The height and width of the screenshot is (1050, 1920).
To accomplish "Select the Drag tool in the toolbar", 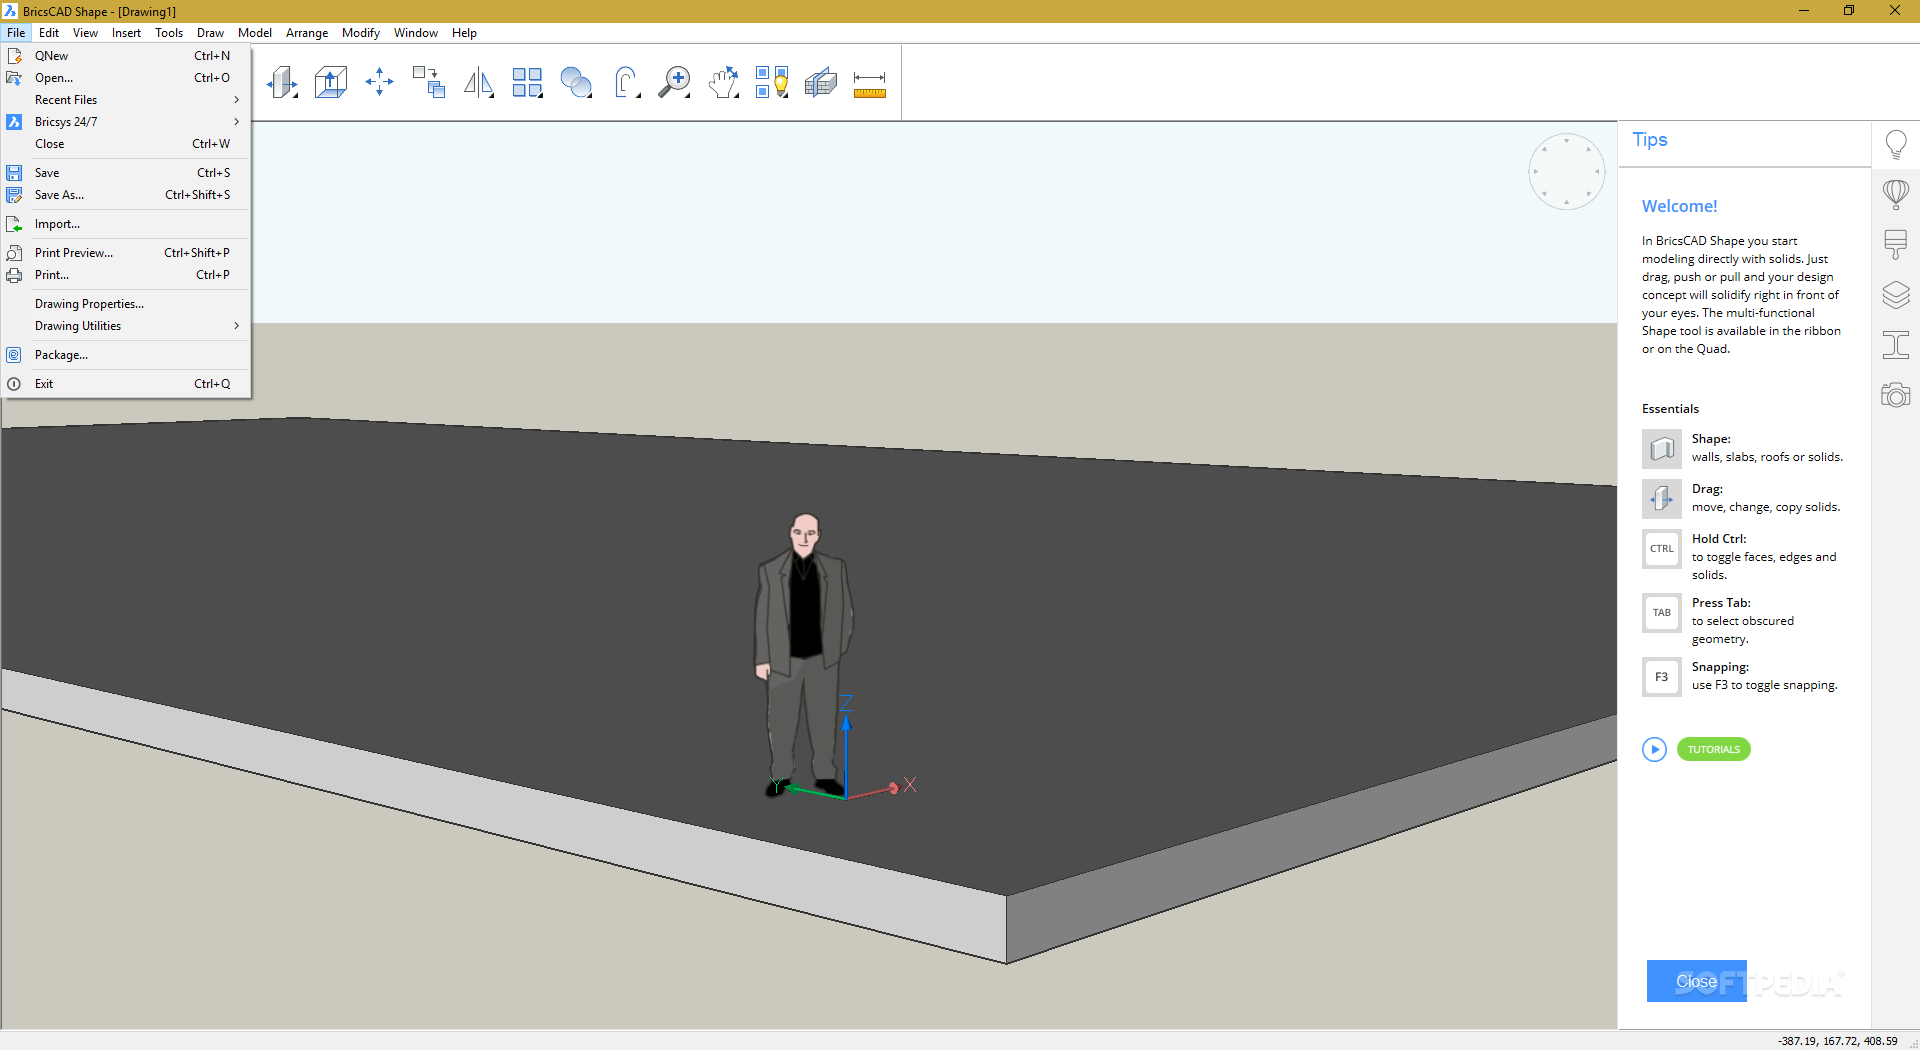I will point(283,82).
